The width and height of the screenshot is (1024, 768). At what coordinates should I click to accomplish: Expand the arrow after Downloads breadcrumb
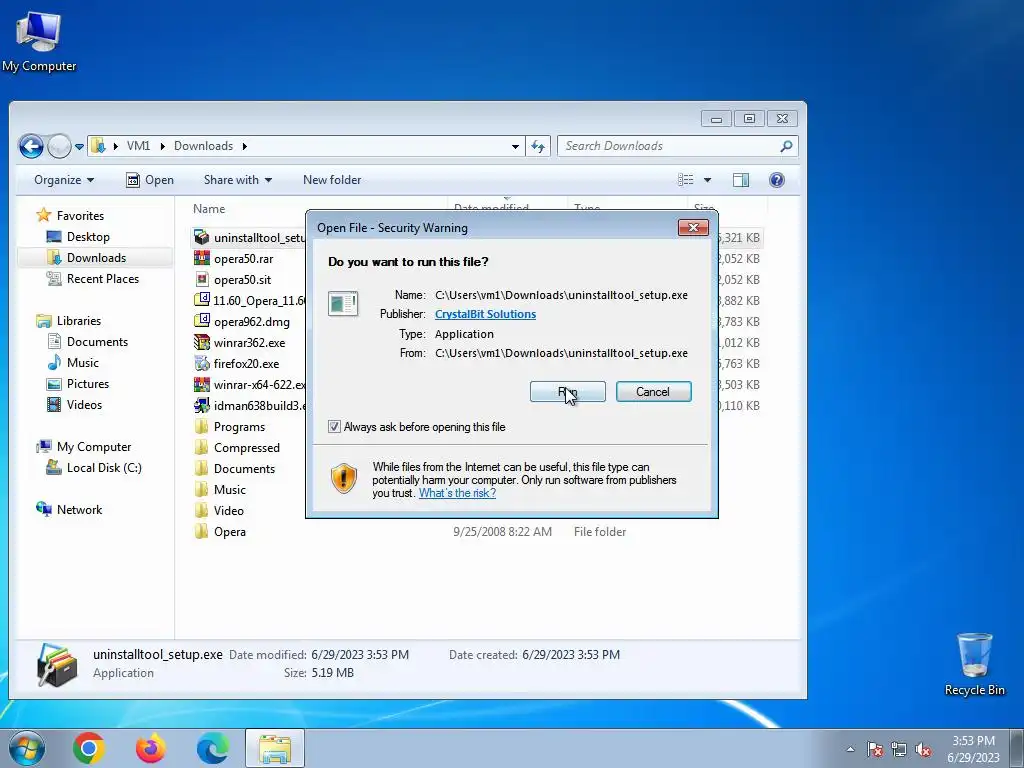[x=245, y=146]
